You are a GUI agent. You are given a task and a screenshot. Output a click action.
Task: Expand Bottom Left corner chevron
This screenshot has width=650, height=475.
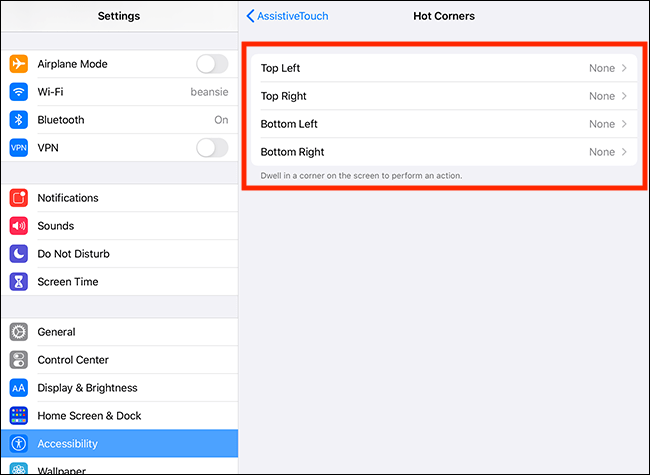pos(624,124)
